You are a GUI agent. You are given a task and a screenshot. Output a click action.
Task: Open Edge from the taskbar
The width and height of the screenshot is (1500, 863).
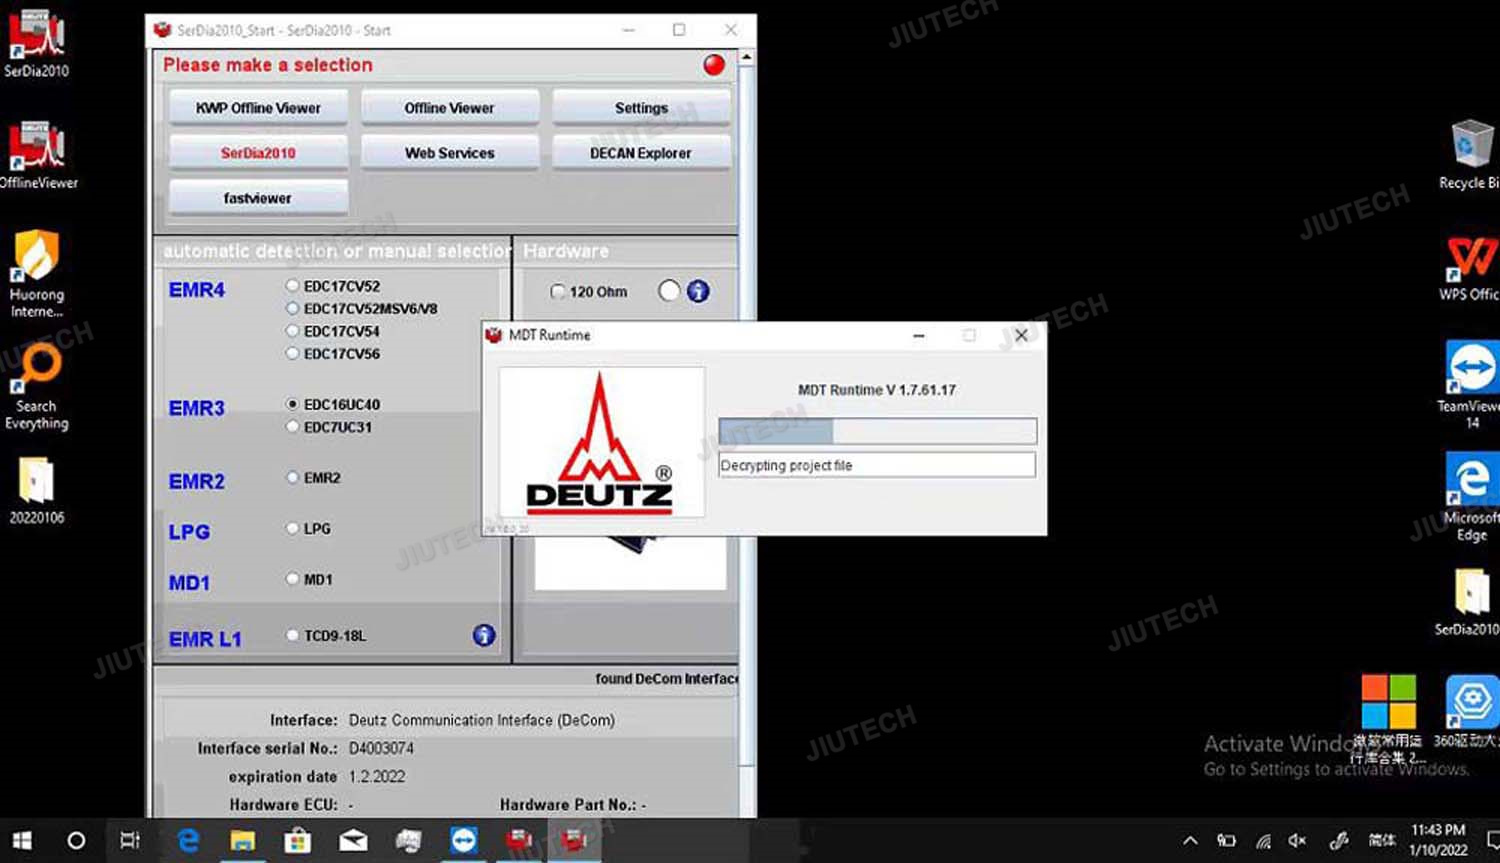pyautogui.click(x=188, y=841)
